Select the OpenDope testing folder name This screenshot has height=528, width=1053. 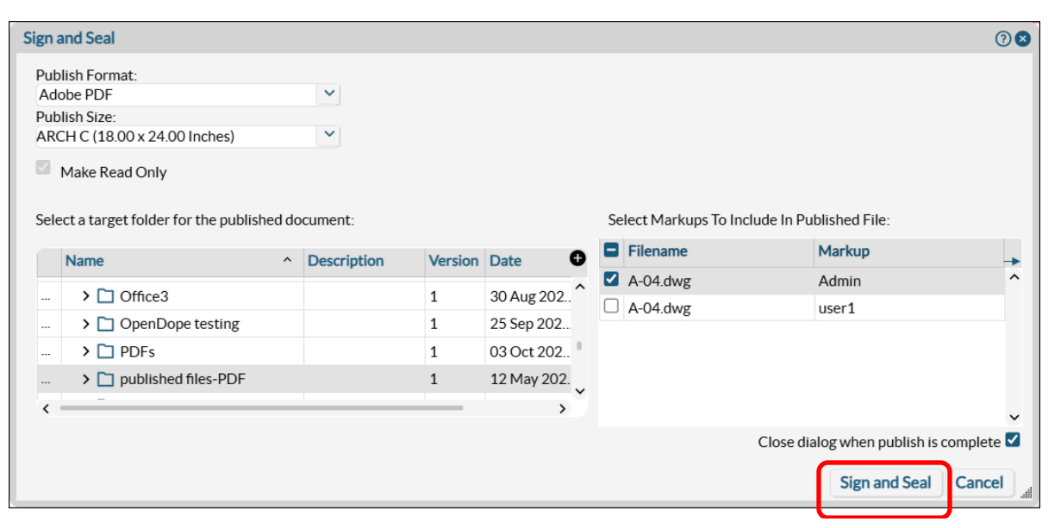coord(179,324)
